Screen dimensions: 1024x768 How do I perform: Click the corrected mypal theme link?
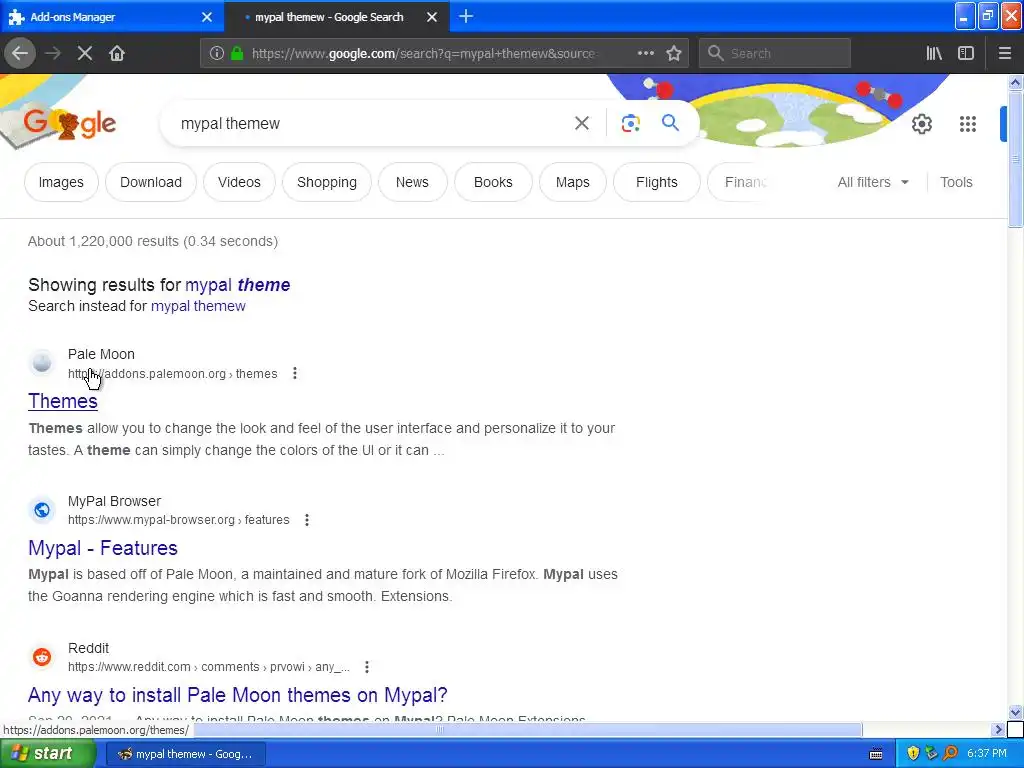pos(238,285)
